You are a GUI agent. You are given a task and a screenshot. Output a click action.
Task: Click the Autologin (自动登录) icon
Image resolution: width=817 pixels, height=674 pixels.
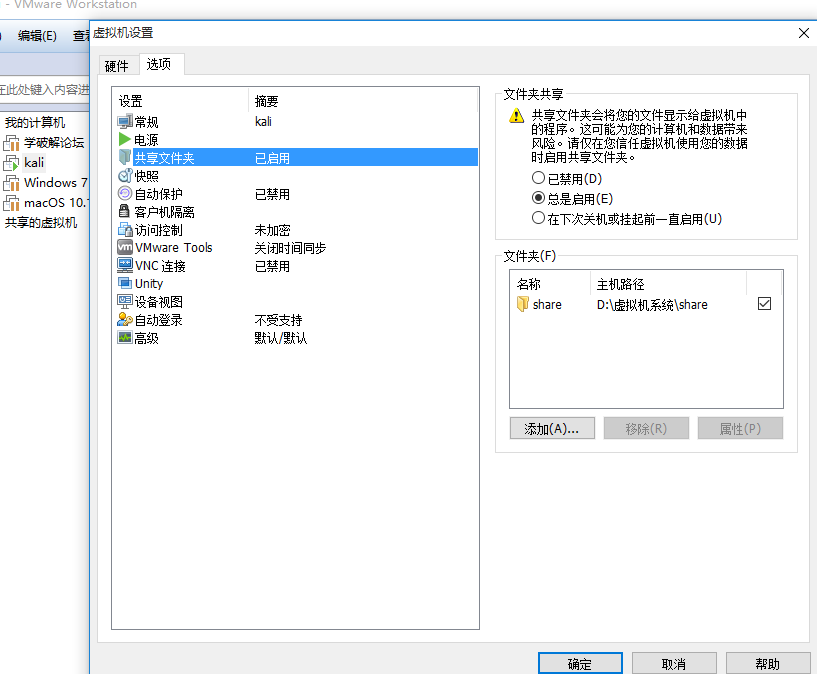[x=125, y=320]
